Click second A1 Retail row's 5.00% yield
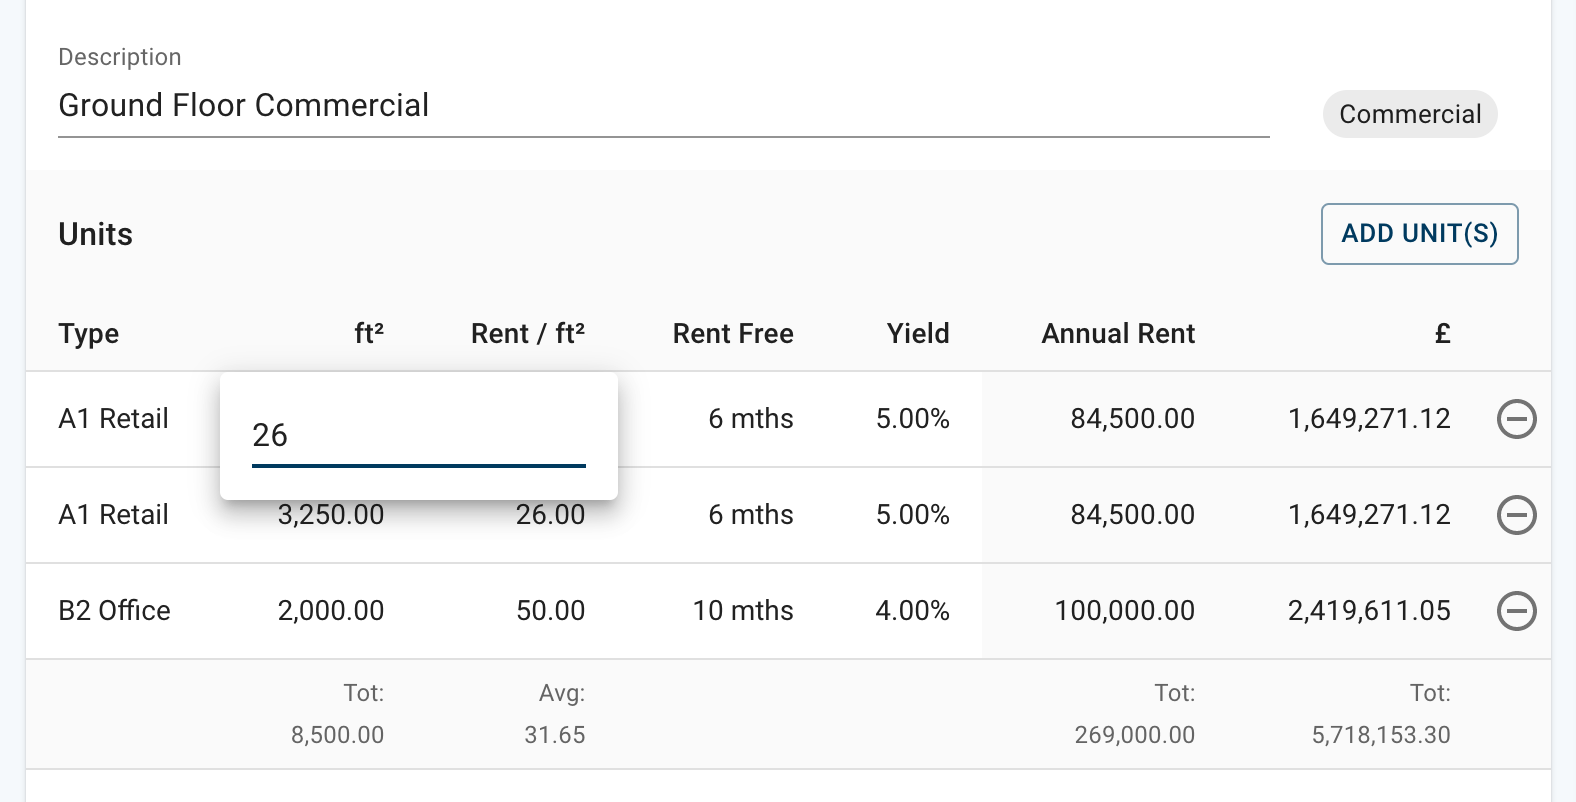The width and height of the screenshot is (1576, 802). point(913,515)
